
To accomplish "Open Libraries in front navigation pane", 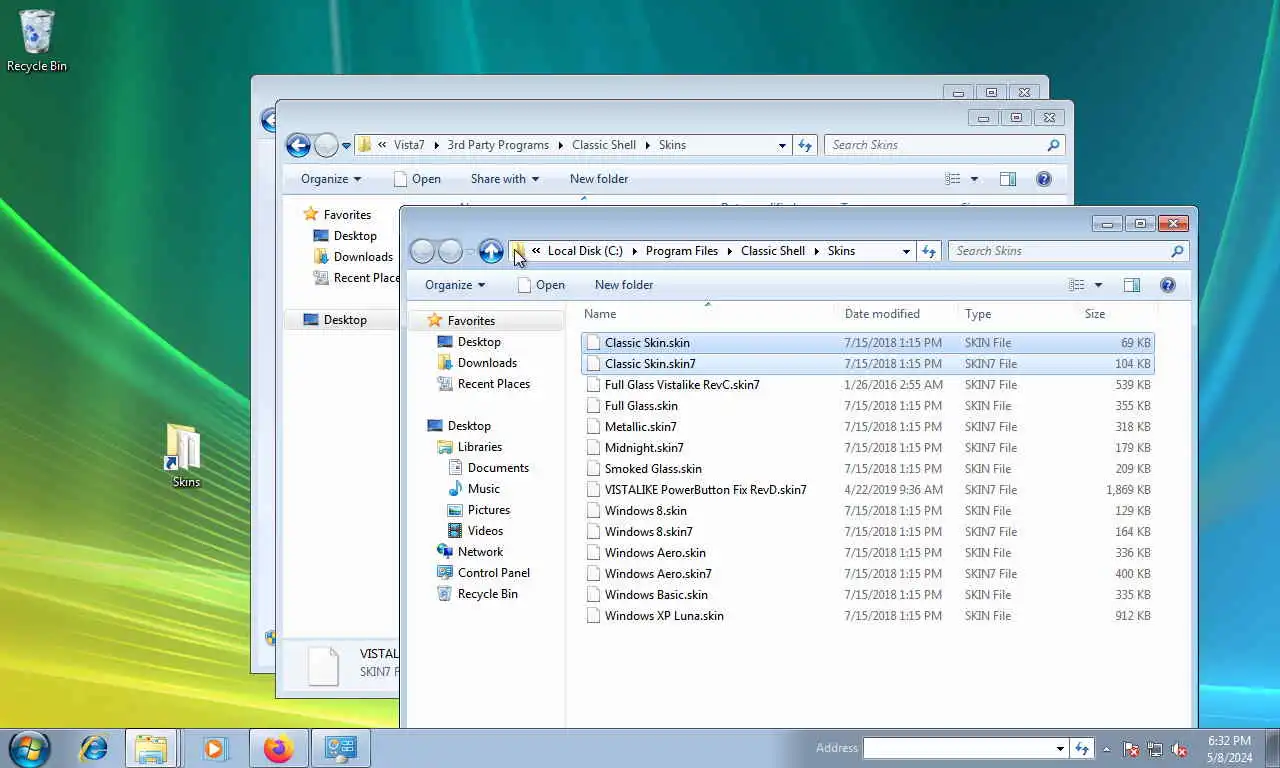I will point(479,447).
